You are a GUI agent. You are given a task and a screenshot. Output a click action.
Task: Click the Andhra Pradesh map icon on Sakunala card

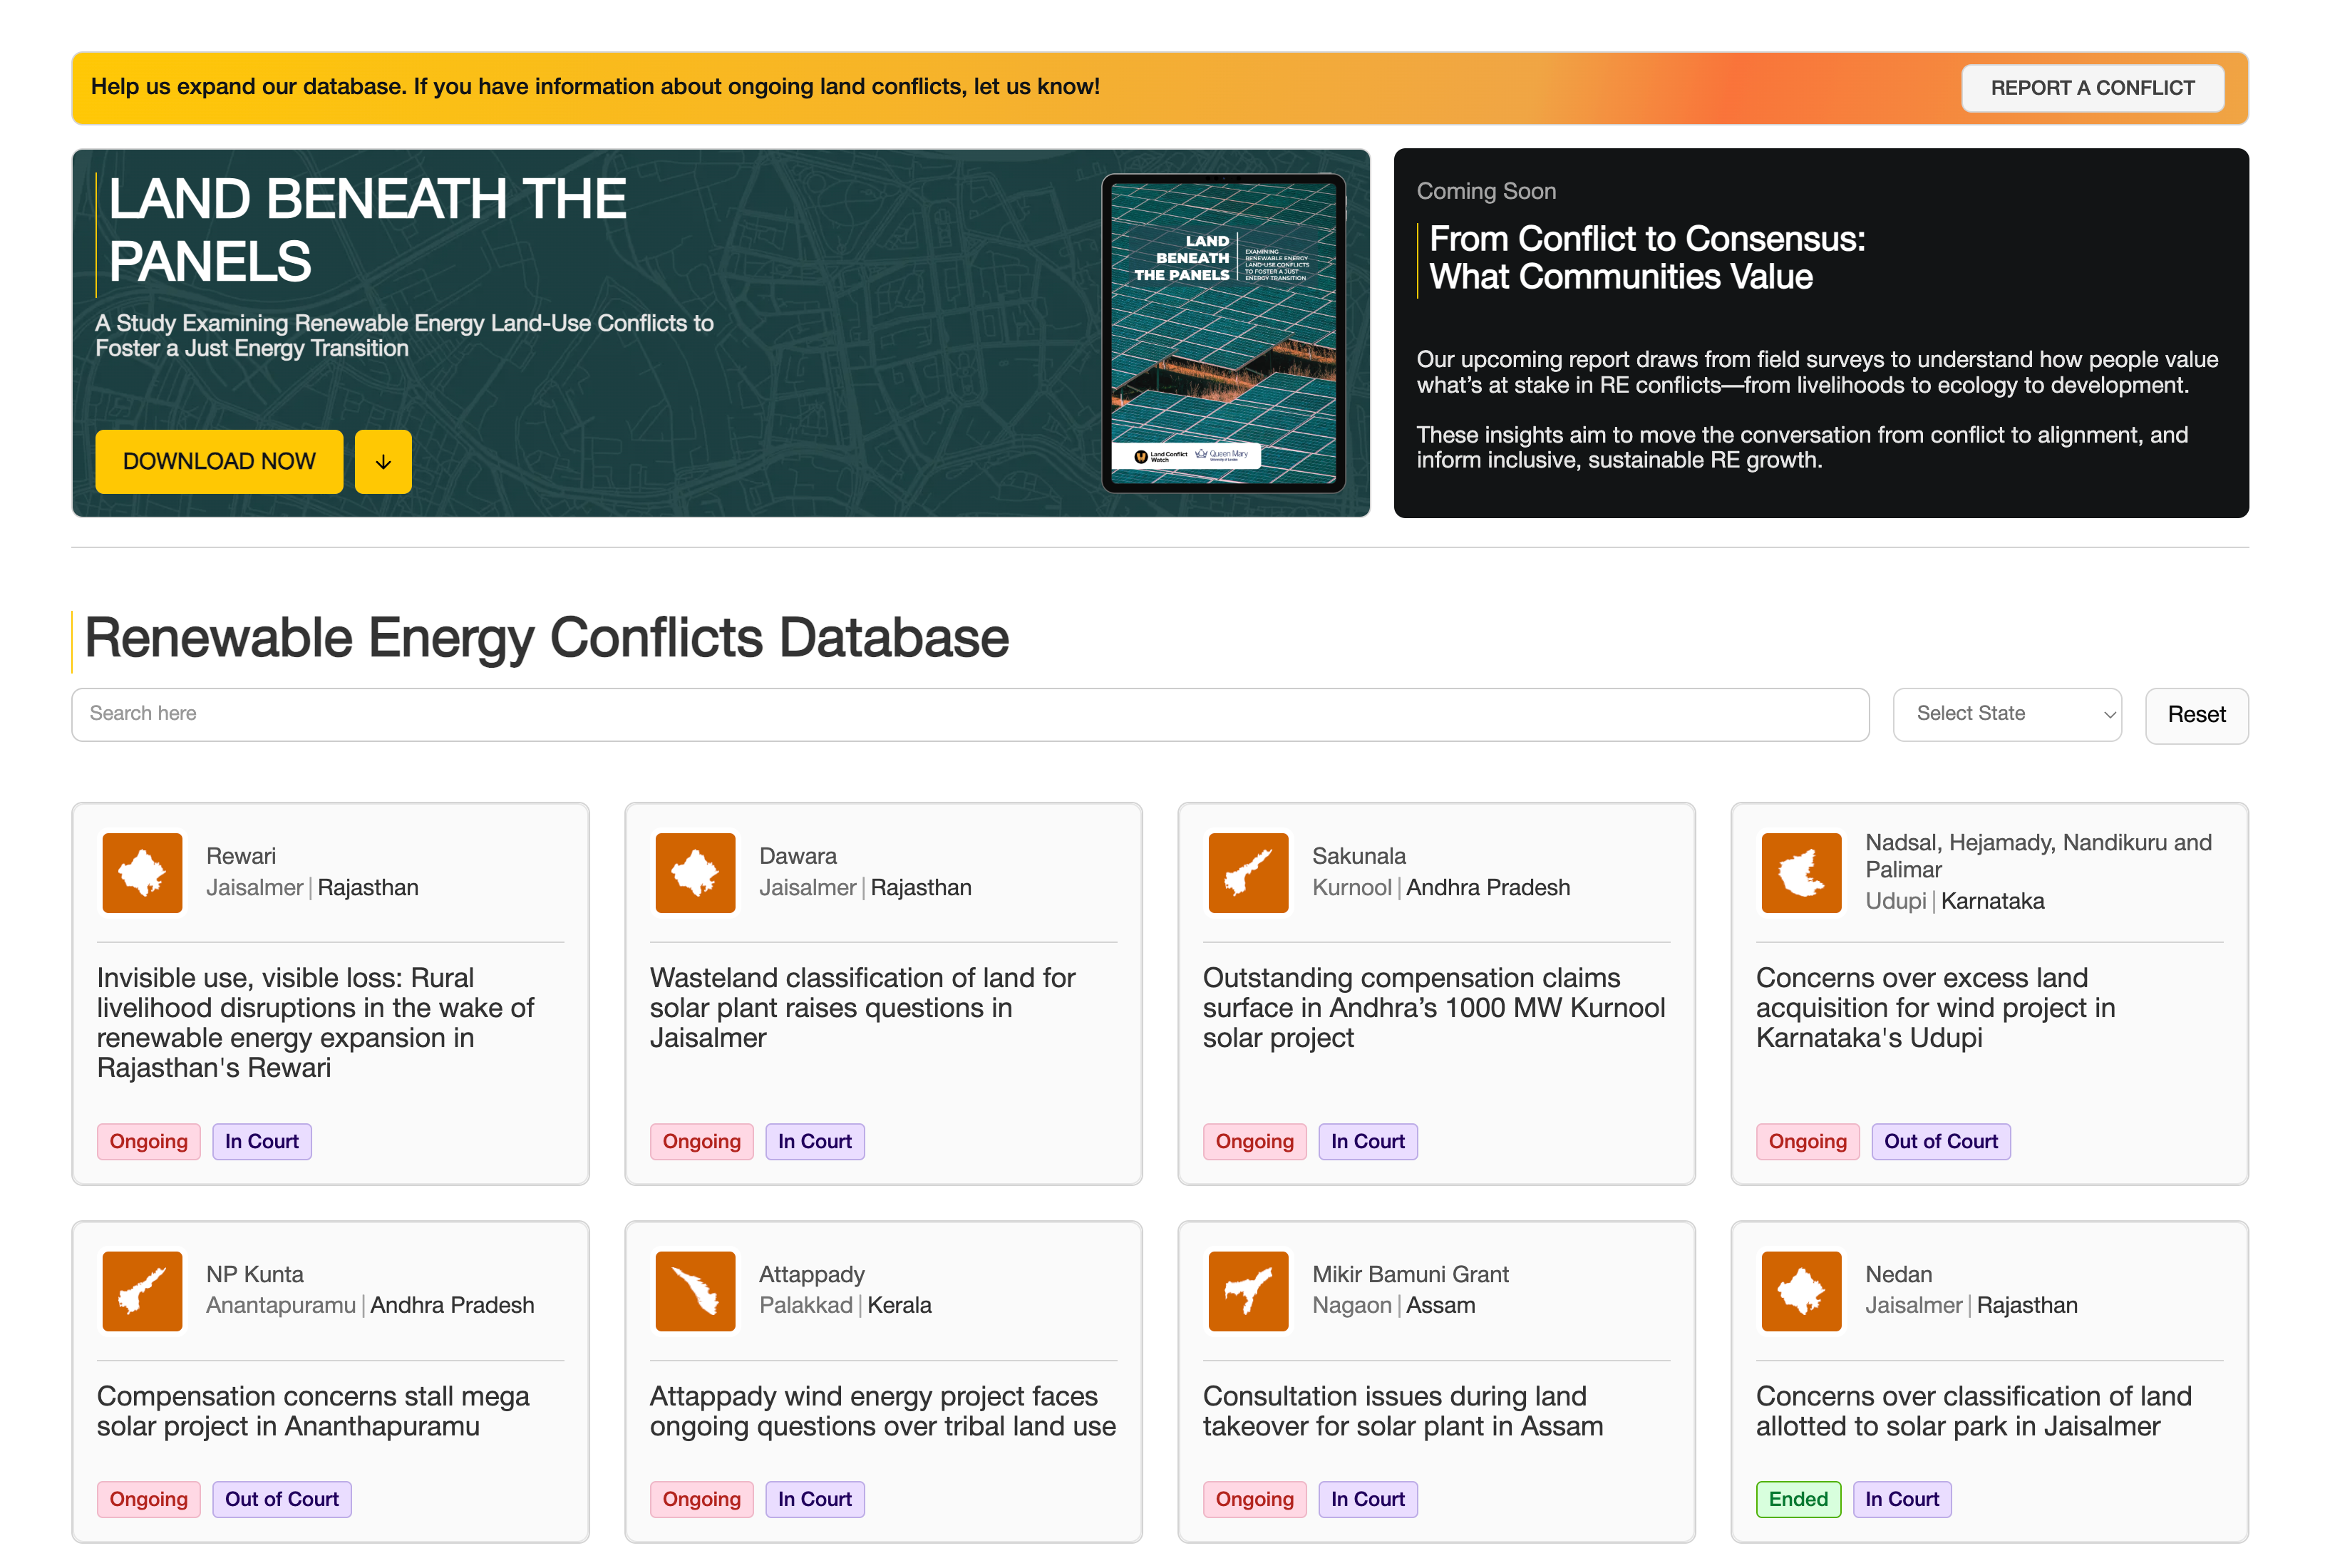(1247, 872)
